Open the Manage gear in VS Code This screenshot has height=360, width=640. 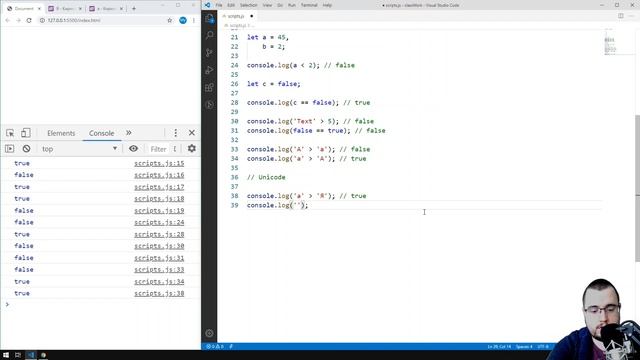pyautogui.click(x=209, y=333)
